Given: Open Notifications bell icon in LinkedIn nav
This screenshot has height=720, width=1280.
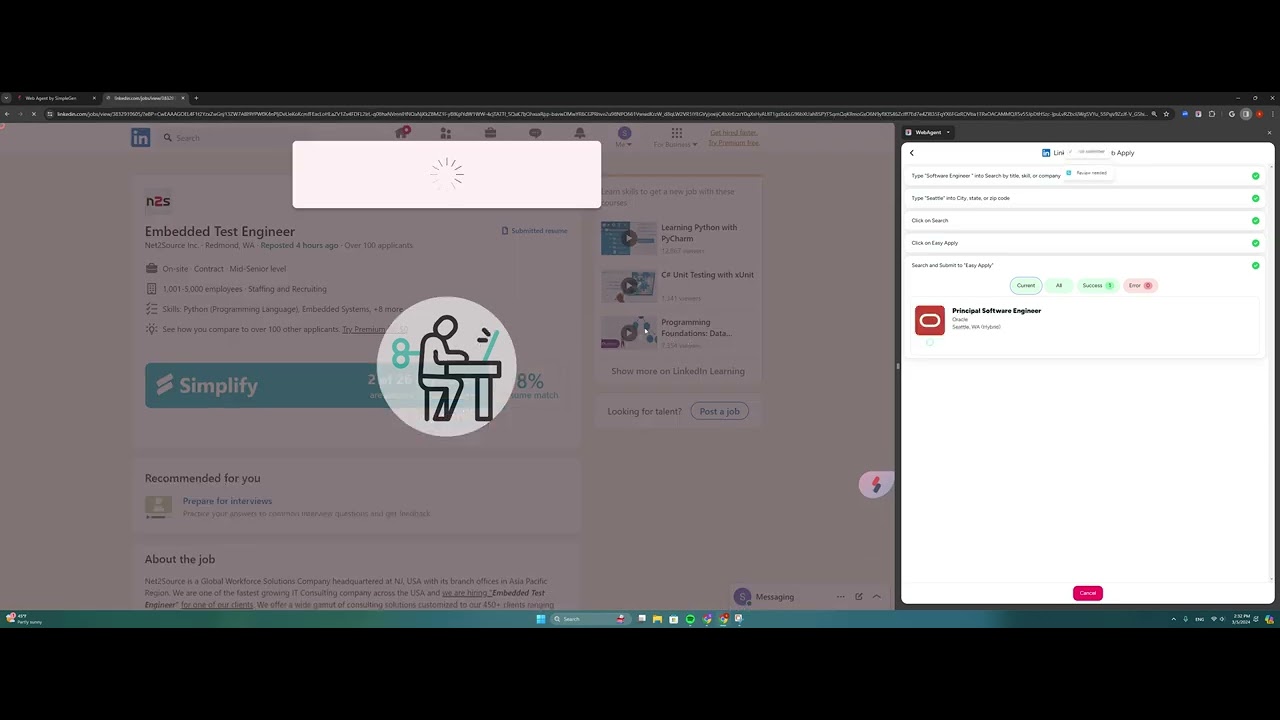Looking at the screenshot, I should [580, 133].
